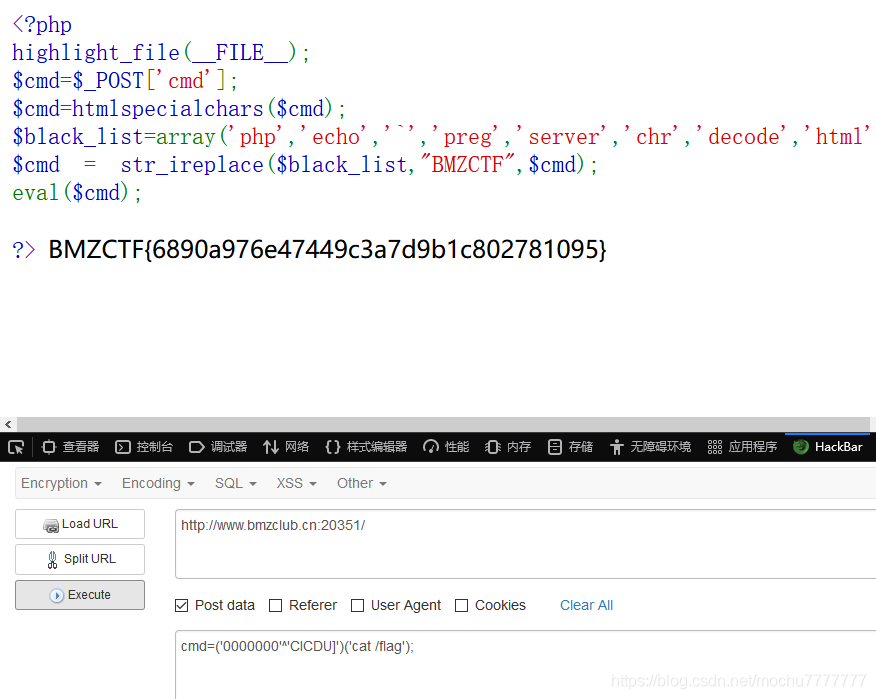Expand the Encryption dropdown menu
The width and height of the screenshot is (876, 699).
click(61, 483)
